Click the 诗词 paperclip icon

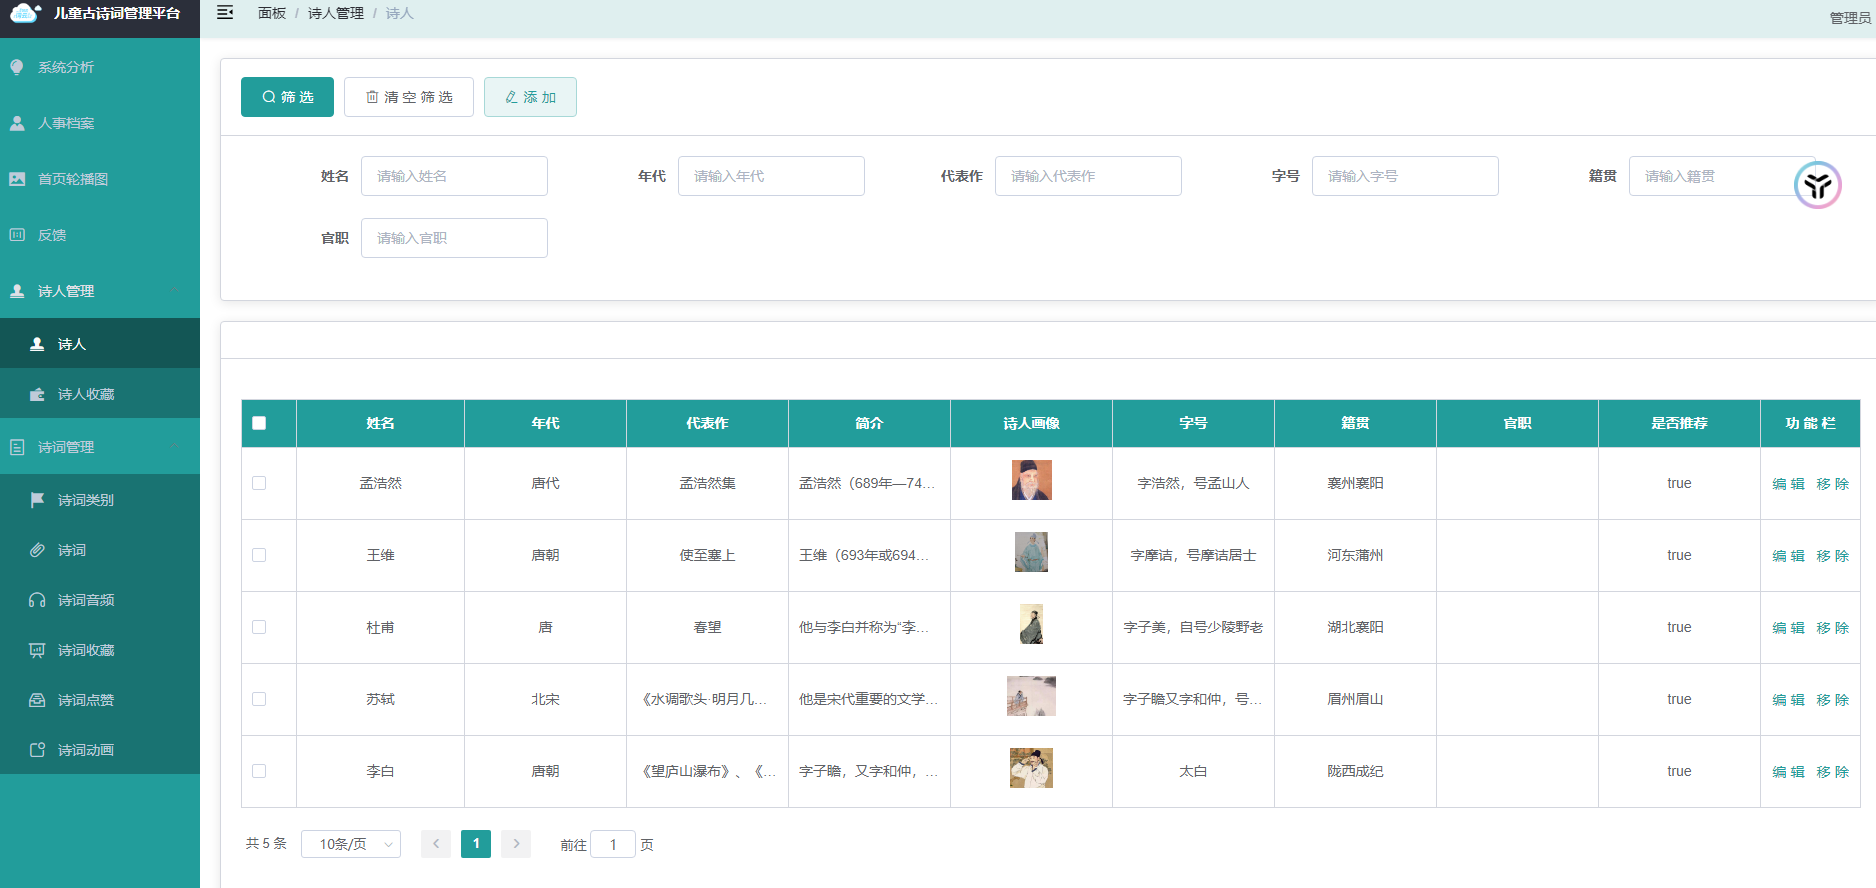tap(37, 550)
